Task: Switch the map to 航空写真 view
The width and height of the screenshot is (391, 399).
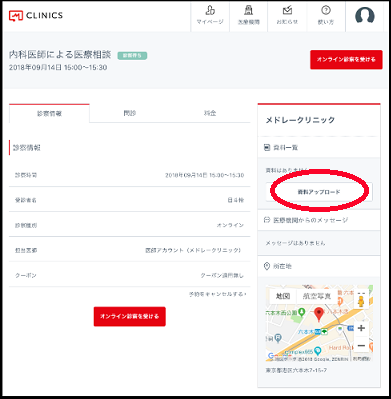Action: [316, 296]
